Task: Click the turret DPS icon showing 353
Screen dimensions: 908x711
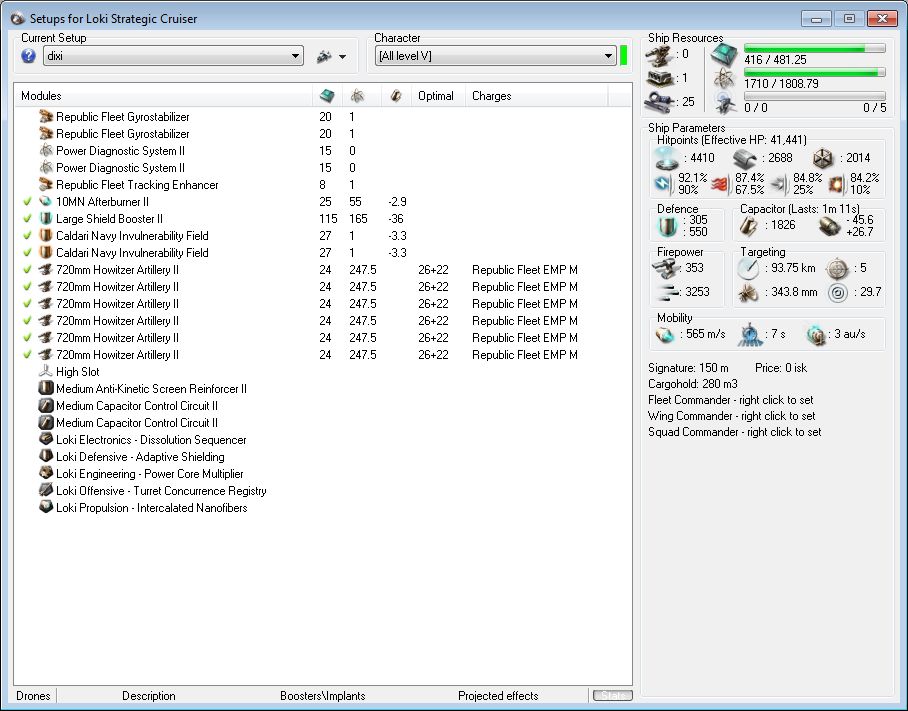Action: click(664, 268)
